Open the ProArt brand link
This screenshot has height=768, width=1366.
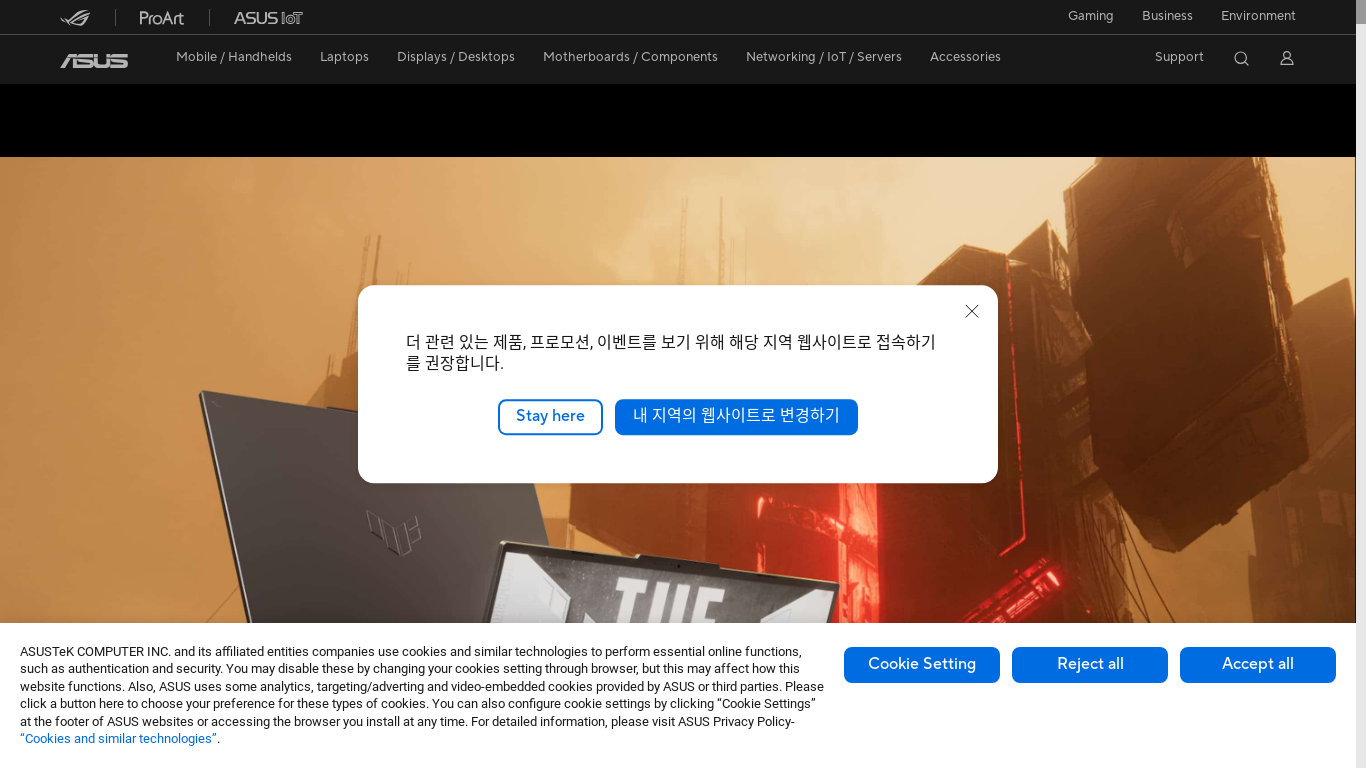pyautogui.click(x=162, y=18)
